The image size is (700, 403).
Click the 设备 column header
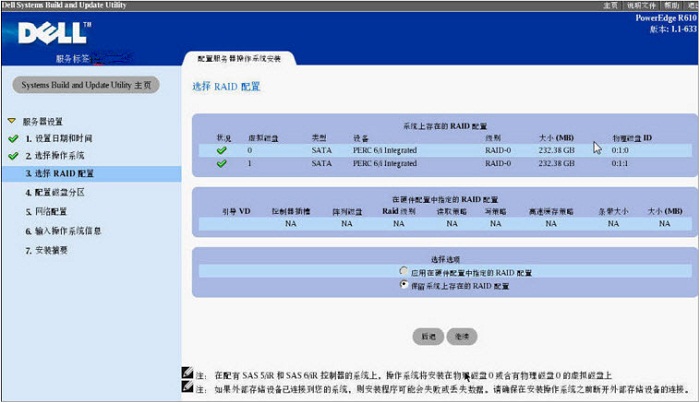point(361,138)
